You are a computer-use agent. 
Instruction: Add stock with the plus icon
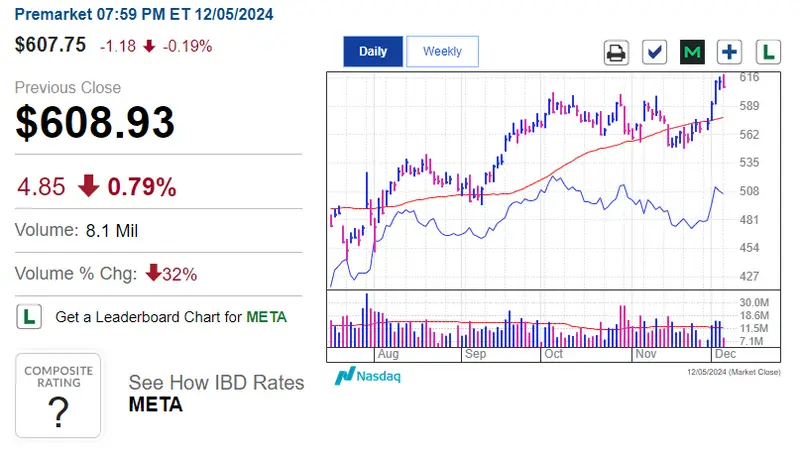click(x=730, y=52)
